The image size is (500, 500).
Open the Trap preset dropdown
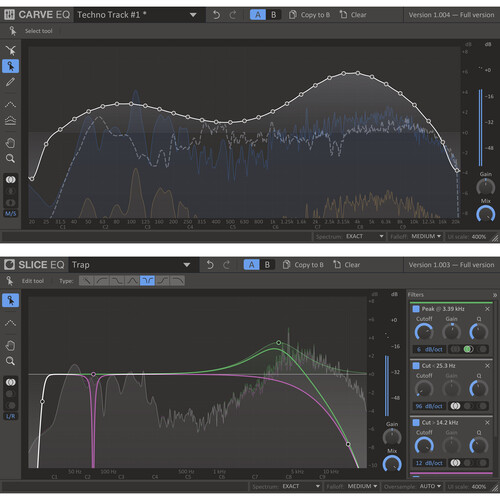coord(134,265)
